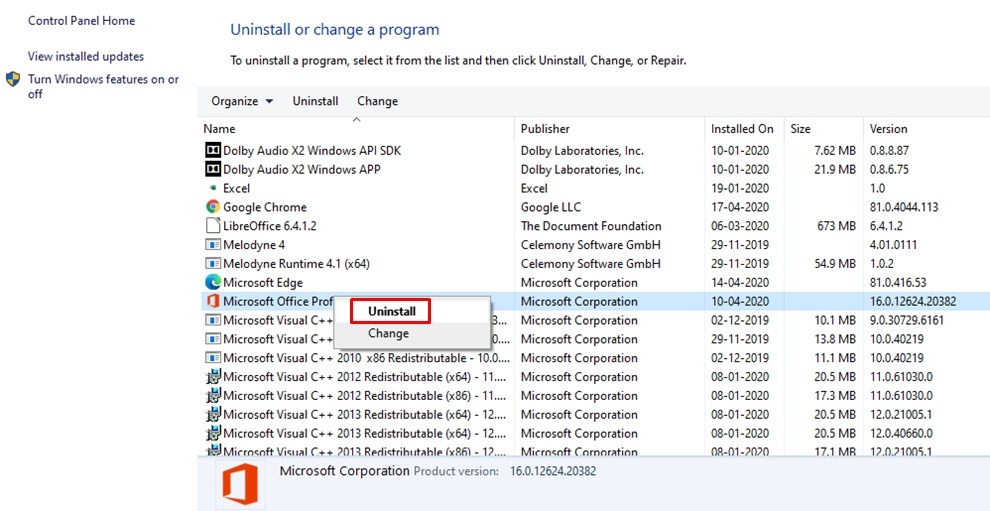Click the install date 06-03-2020
The image size is (990, 511).
(740, 226)
